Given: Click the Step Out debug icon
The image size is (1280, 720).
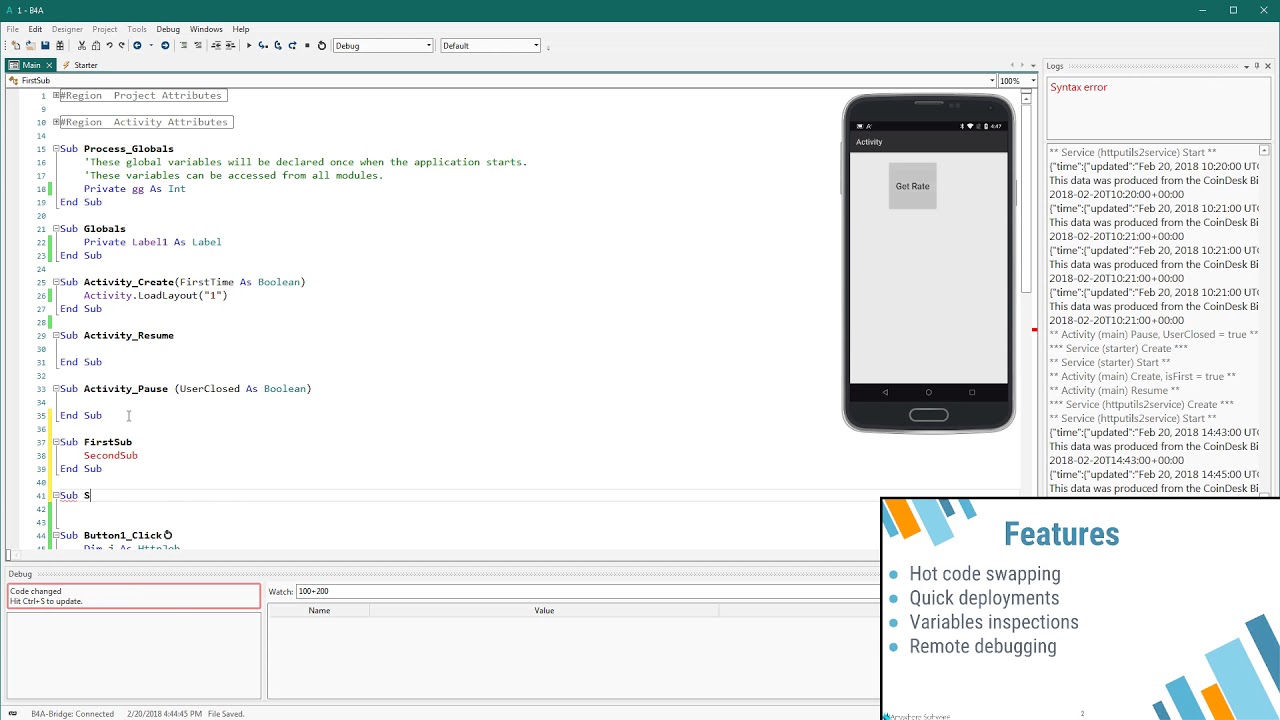Looking at the screenshot, I should 292,45.
